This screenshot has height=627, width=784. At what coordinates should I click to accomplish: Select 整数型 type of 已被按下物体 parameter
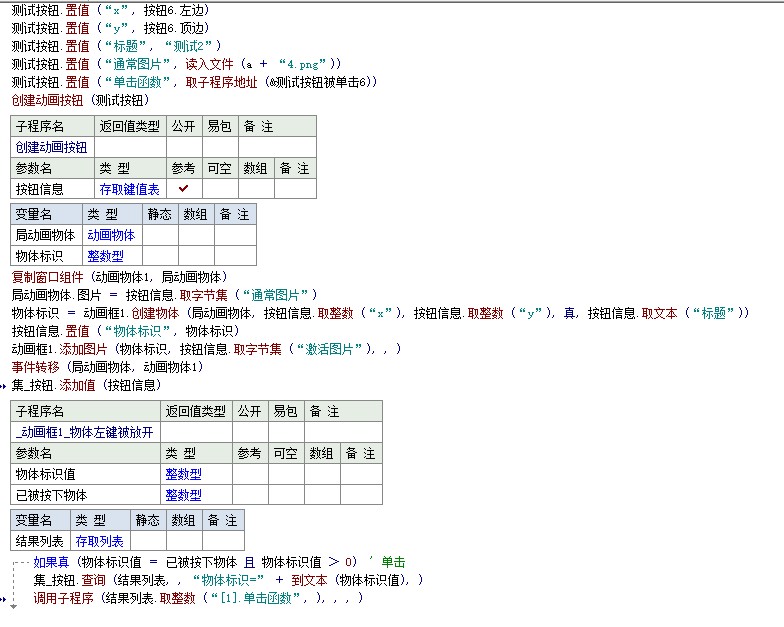point(183,495)
